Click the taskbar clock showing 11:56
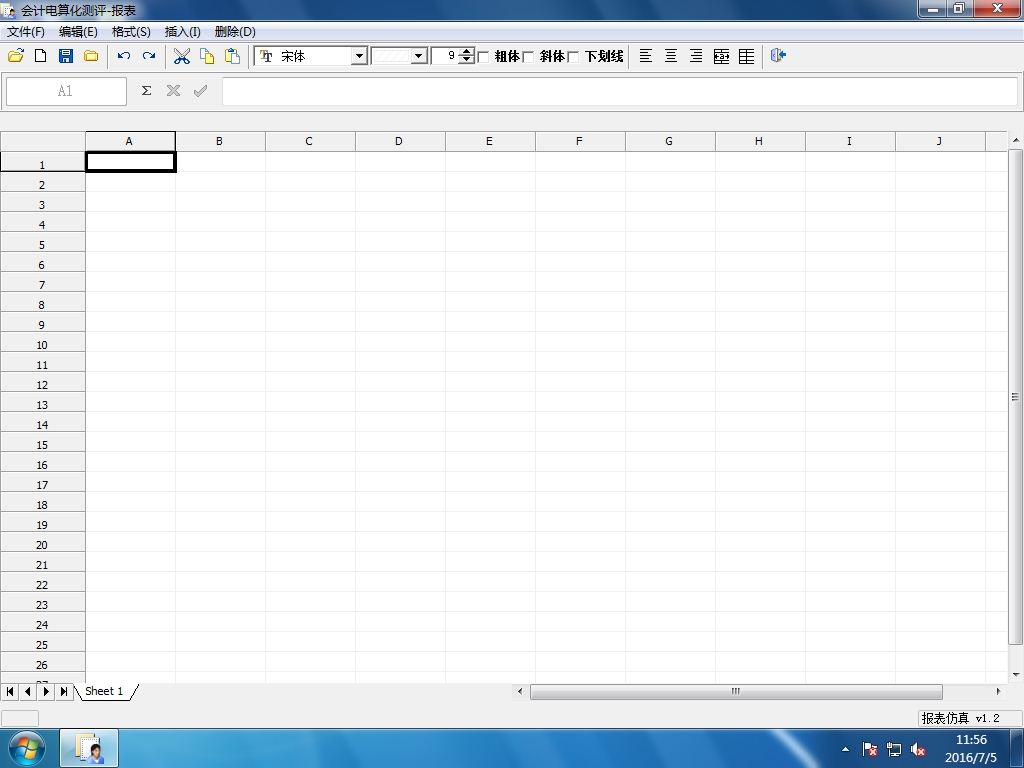1024x768 pixels. (x=971, y=749)
